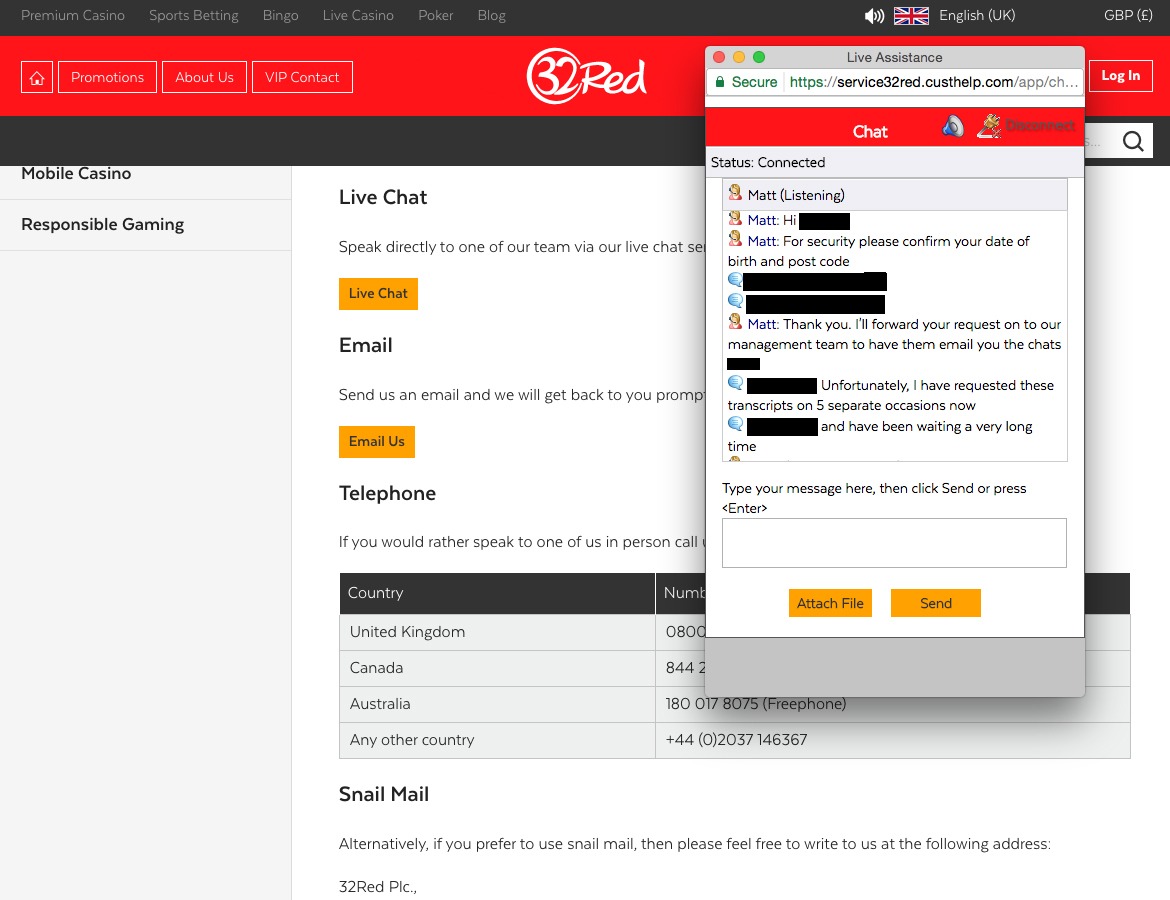Click the Log In button
The width and height of the screenshot is (1170, 900).
1120,76
